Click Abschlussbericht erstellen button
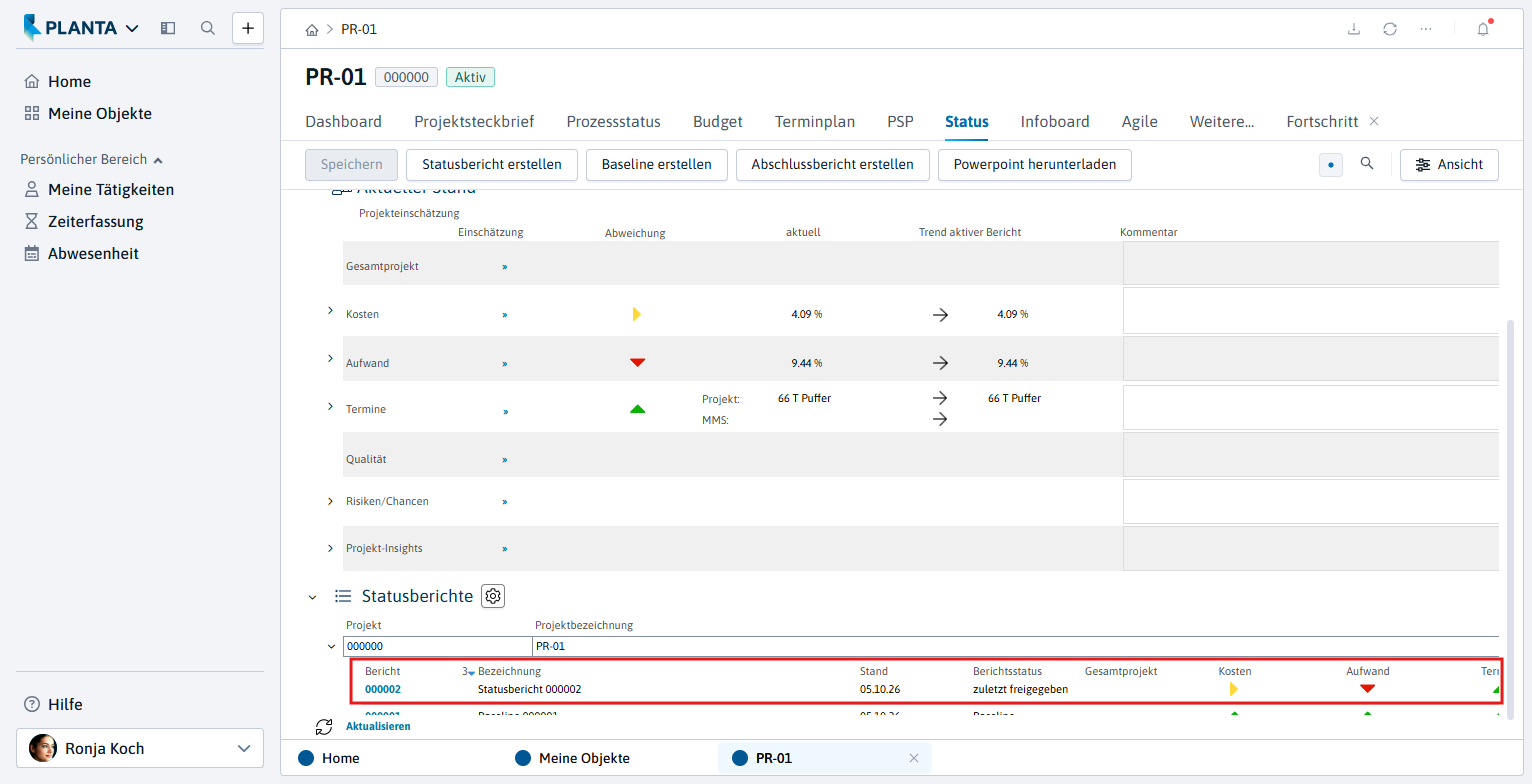 click(x=833, y=165)
